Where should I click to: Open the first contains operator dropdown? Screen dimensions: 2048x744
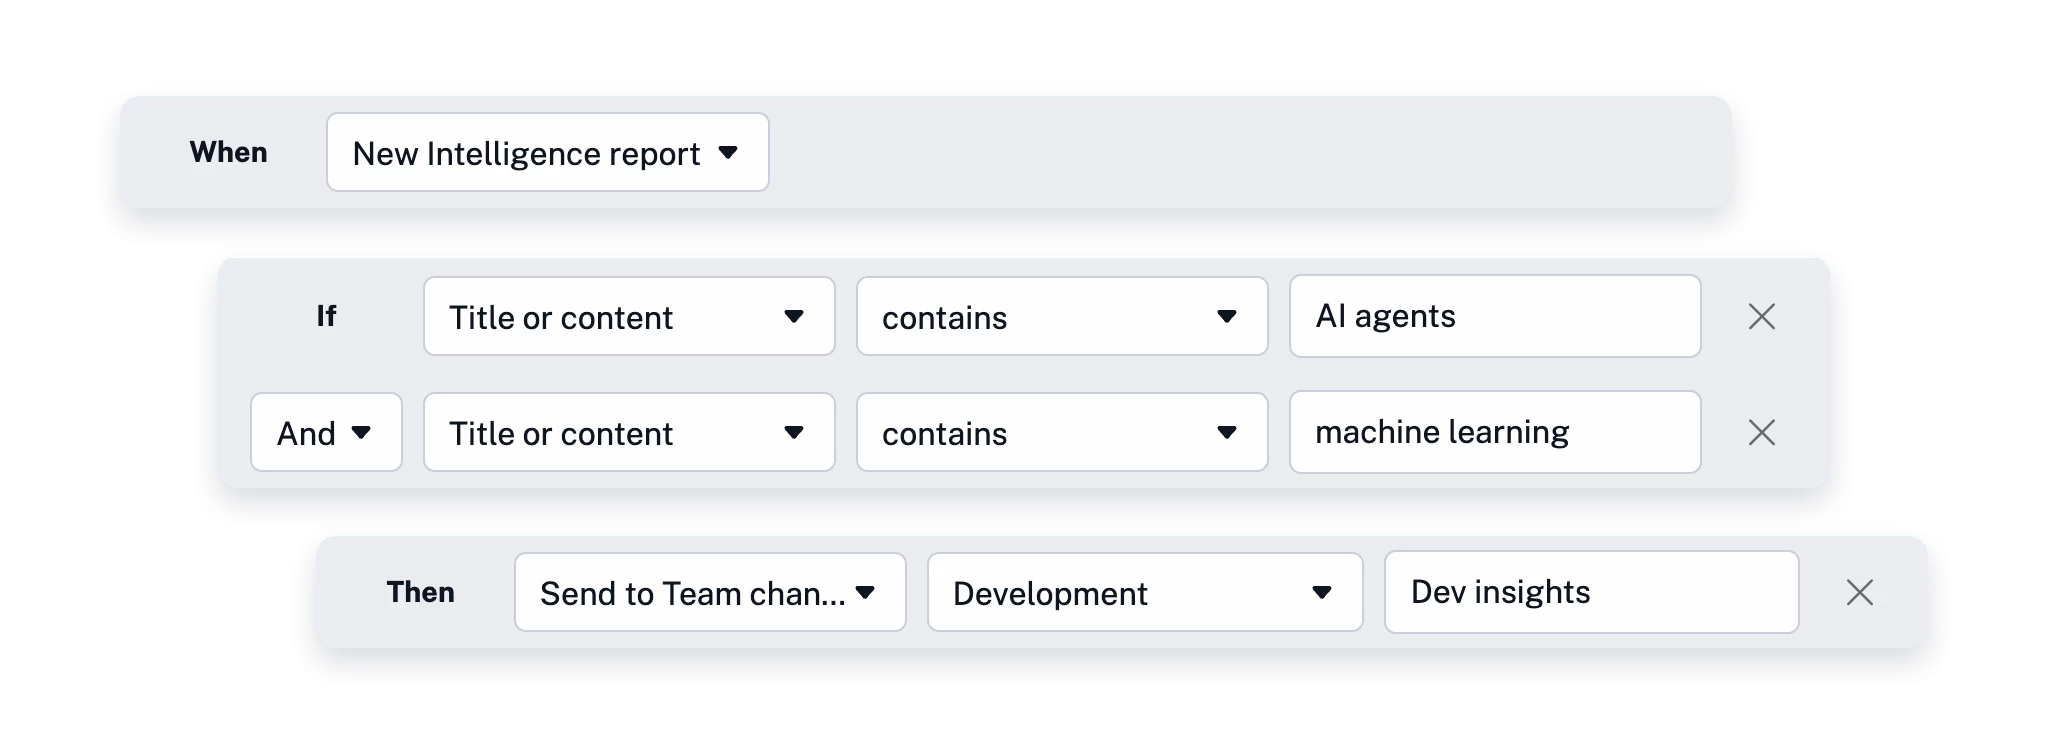(x=1061, y=316)
